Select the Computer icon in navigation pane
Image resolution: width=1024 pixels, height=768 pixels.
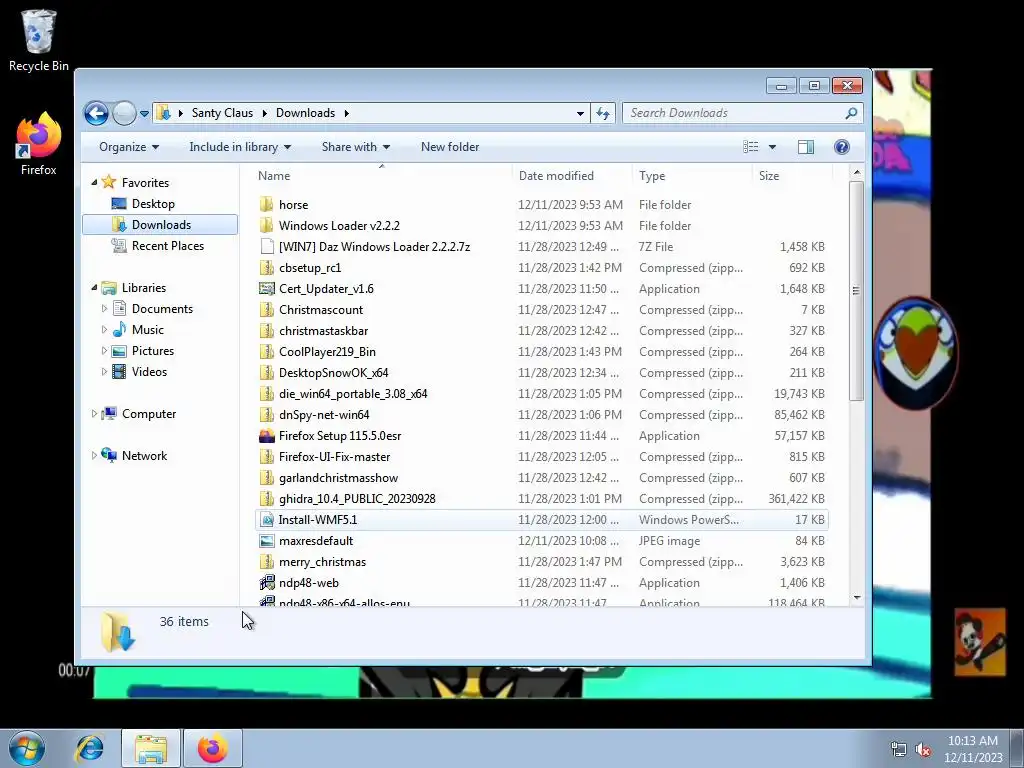pyautogui.click(x=109, y=414)
